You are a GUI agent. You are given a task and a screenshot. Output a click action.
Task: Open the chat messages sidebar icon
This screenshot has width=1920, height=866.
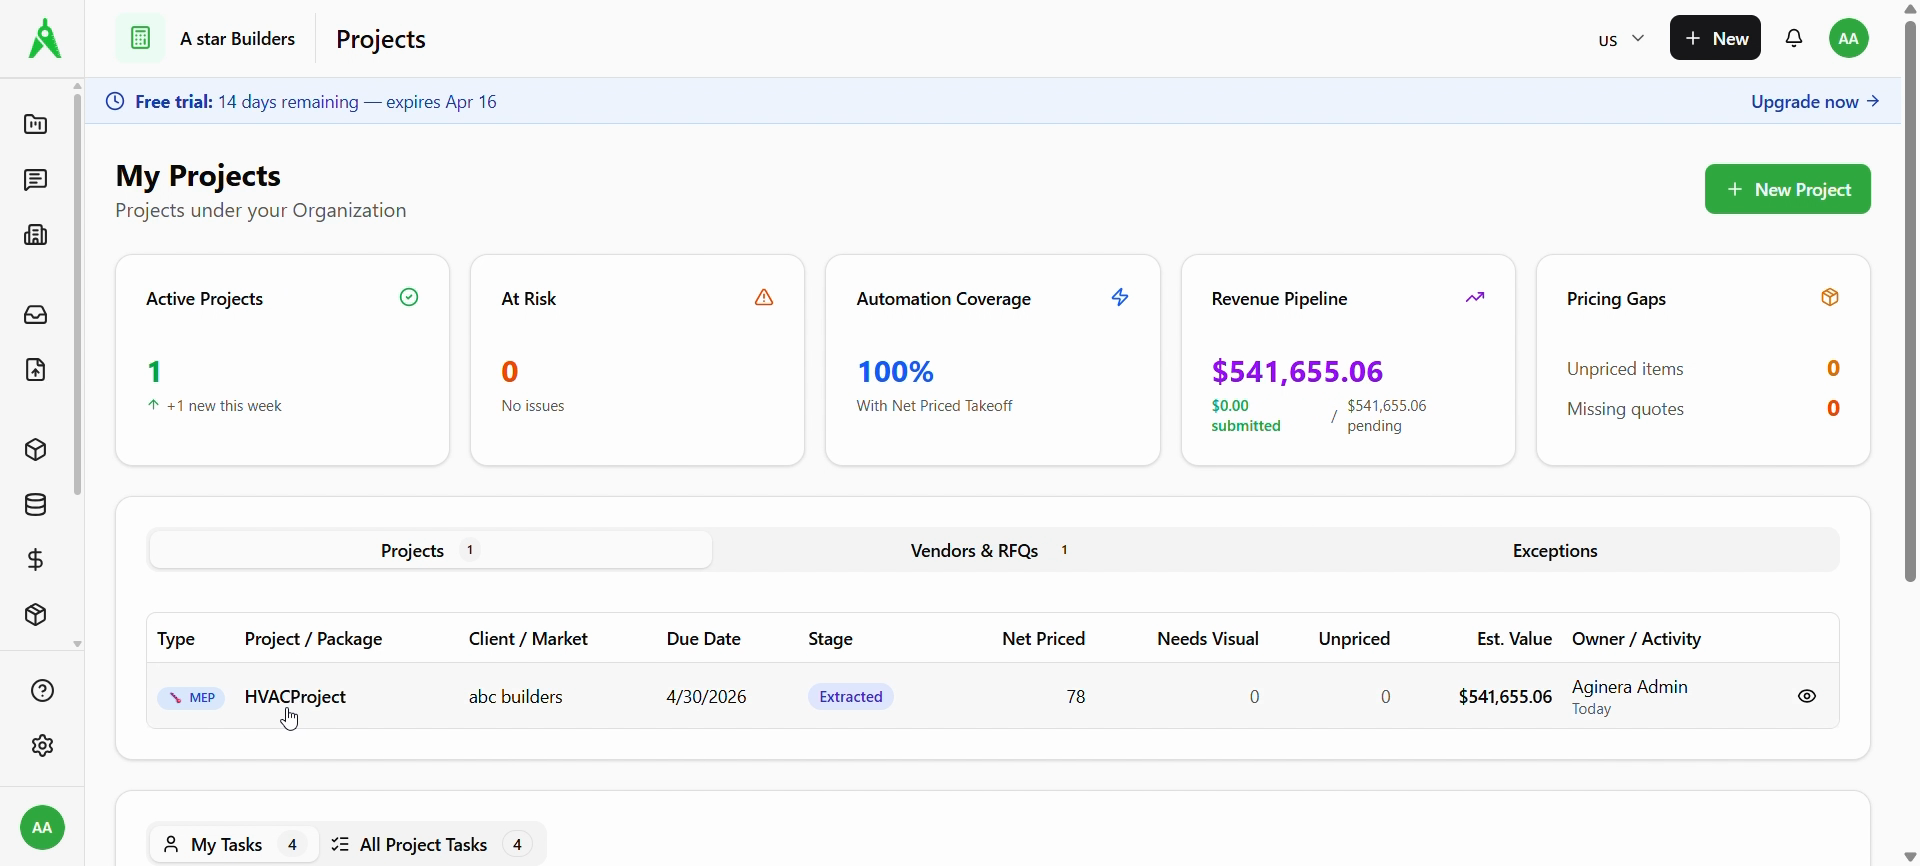coord(36,180)
